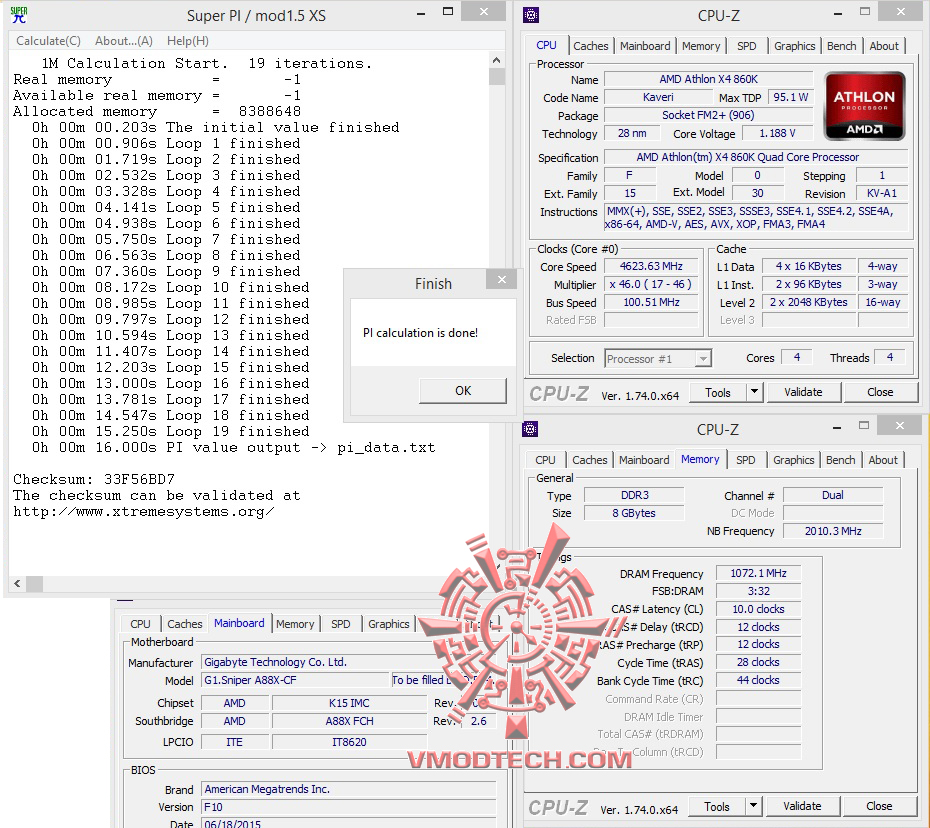
Task: Click Validate in Memory CPU-Z window
Action: (802, 806)
